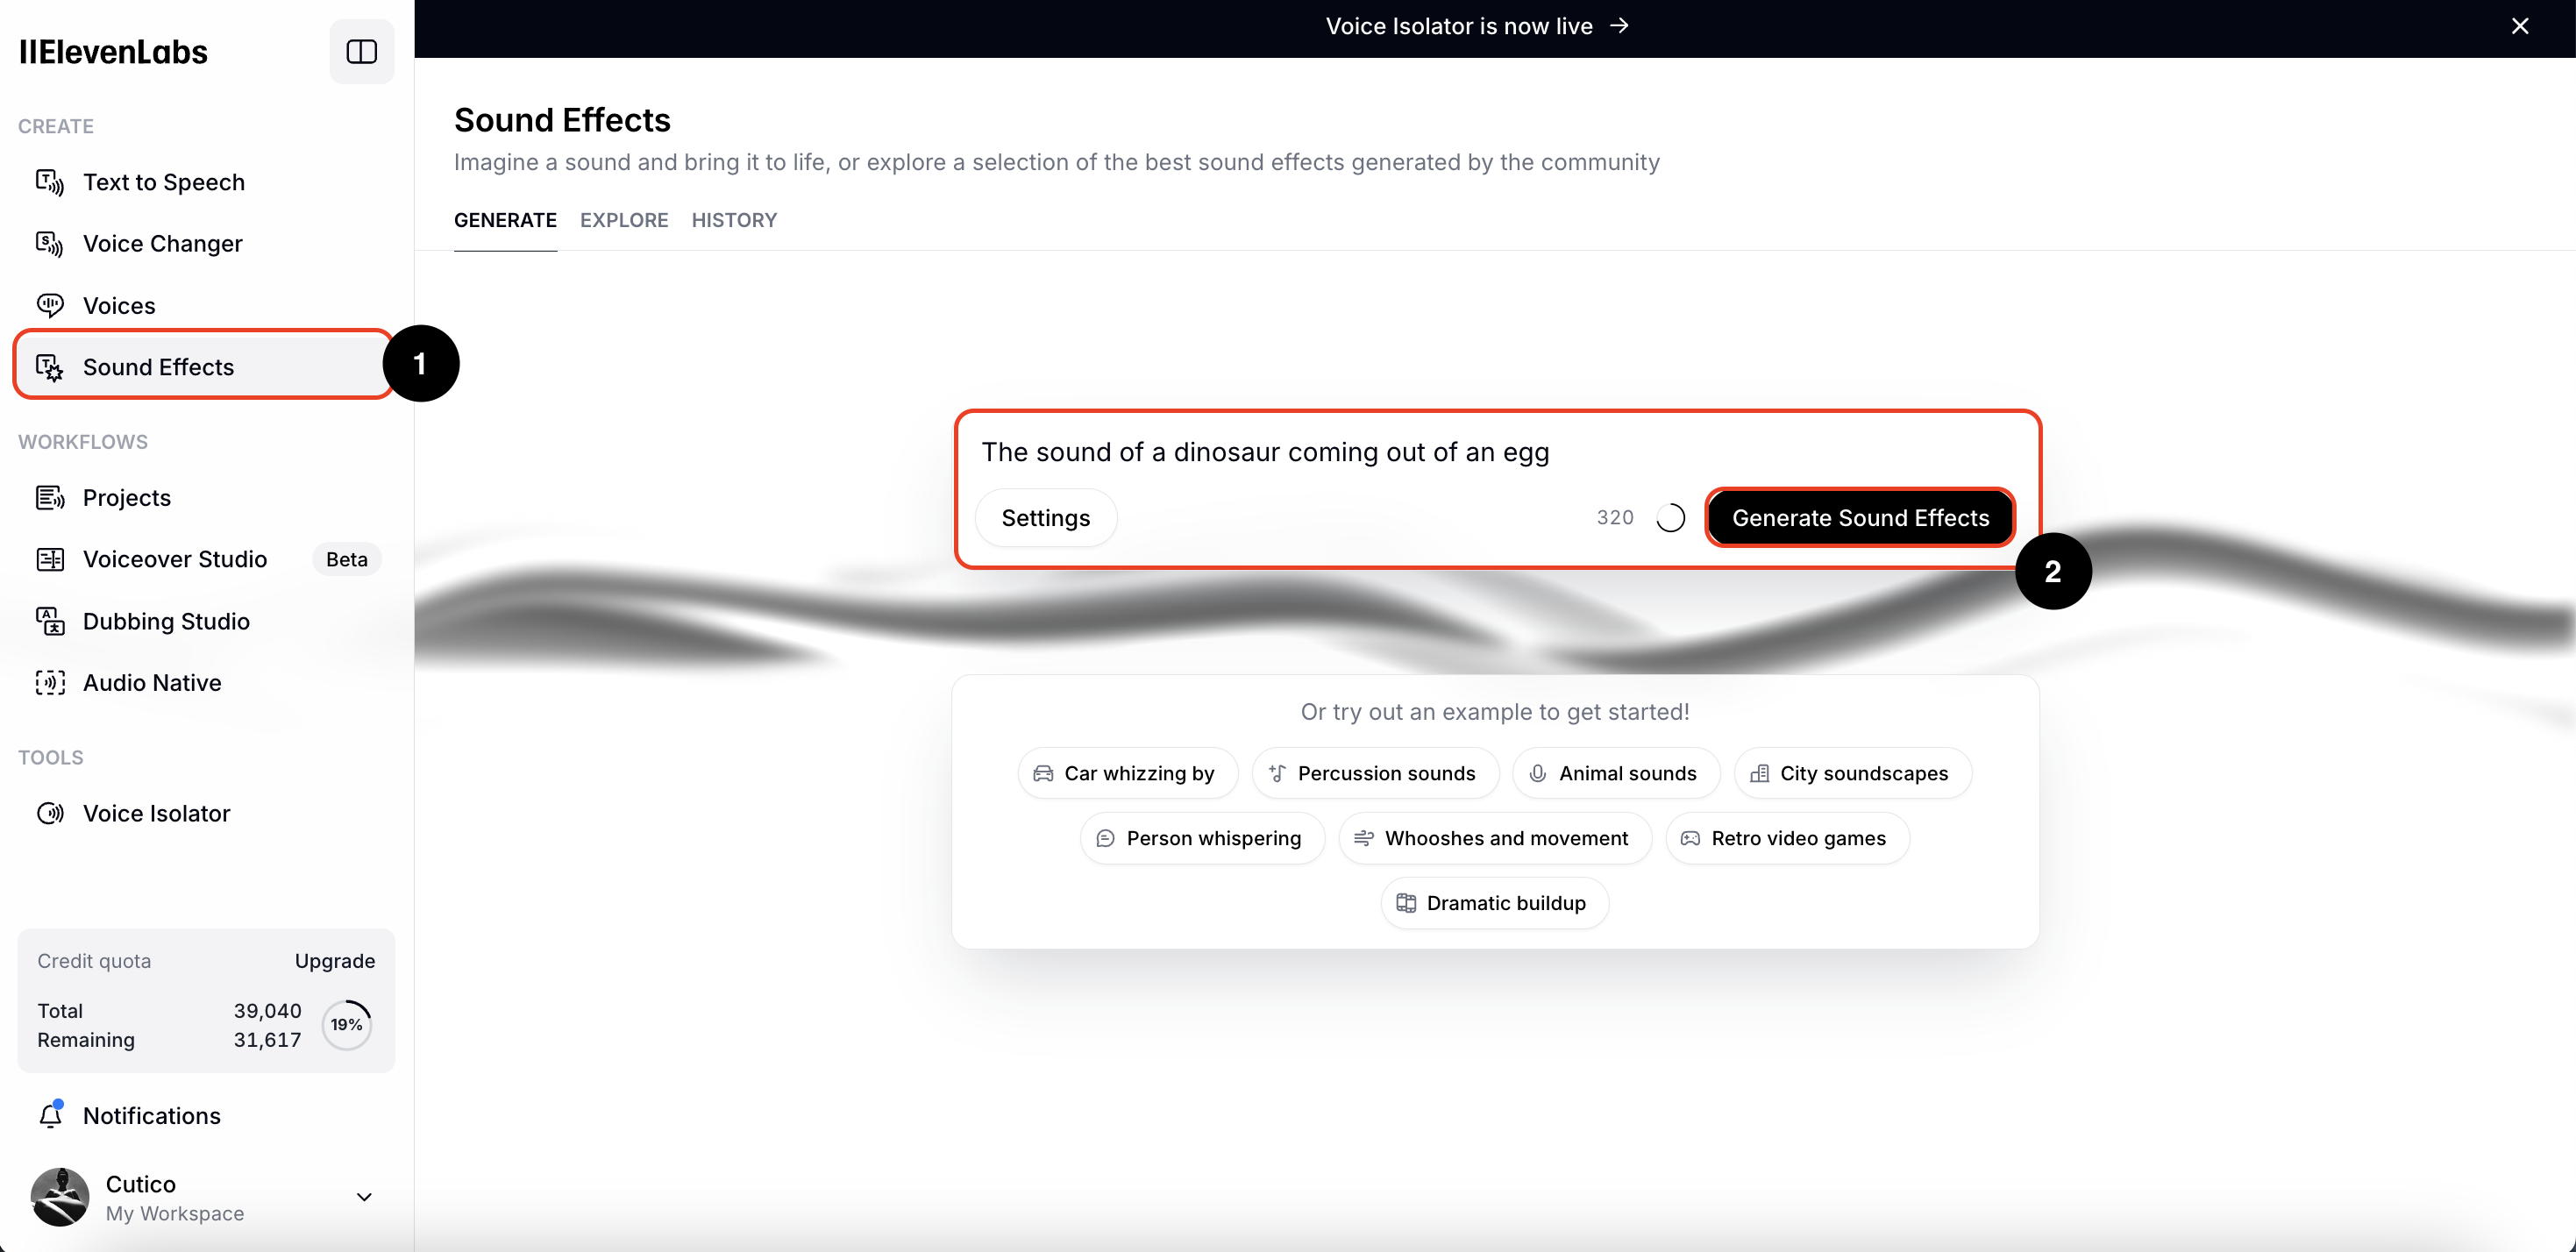Click the Upgrade link in credit quota
This screenshot has height=1252, width=2576.
(x=334, y=961)
